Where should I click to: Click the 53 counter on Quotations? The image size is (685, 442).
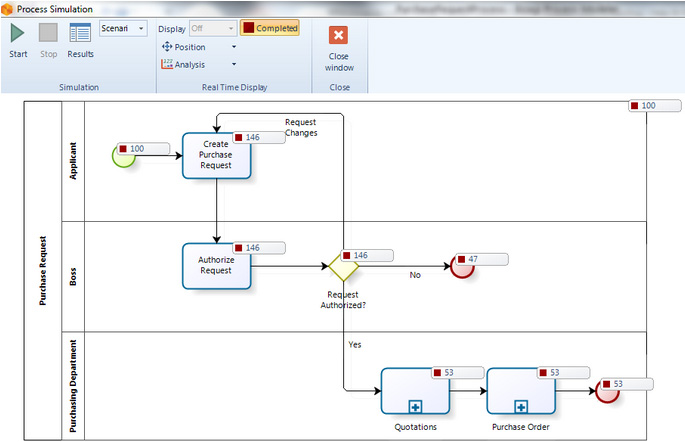point(458,373)
